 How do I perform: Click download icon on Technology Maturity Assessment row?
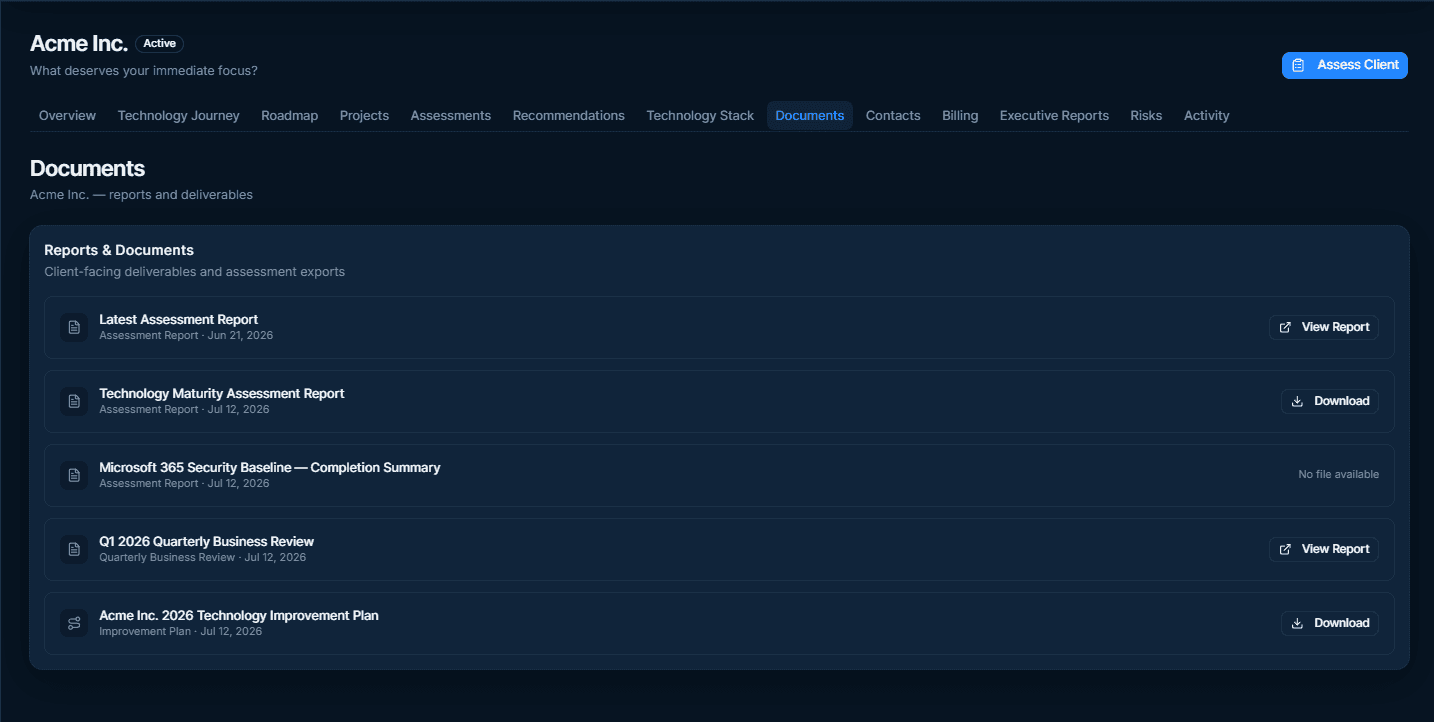pos(1298,401)
